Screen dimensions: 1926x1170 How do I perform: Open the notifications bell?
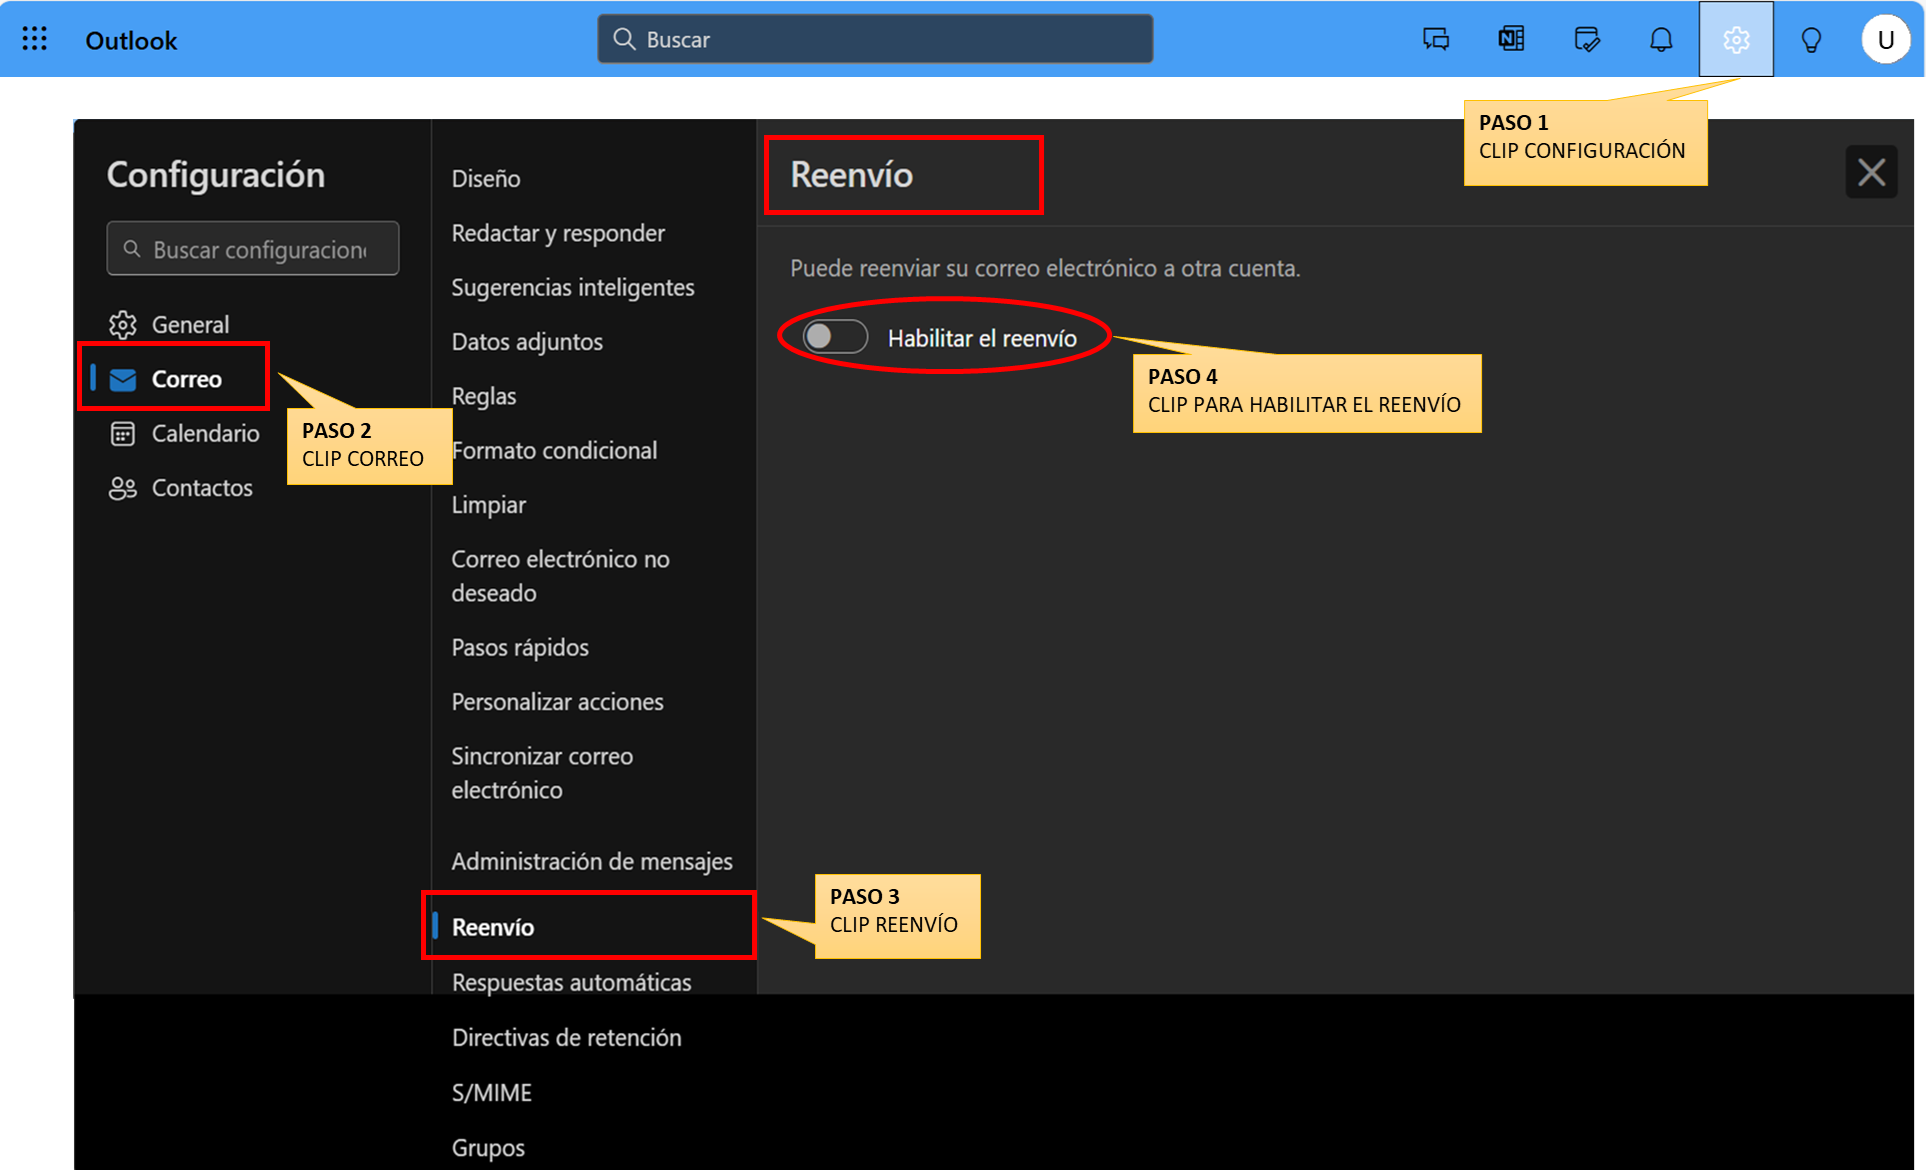(x=1661, y=39)
